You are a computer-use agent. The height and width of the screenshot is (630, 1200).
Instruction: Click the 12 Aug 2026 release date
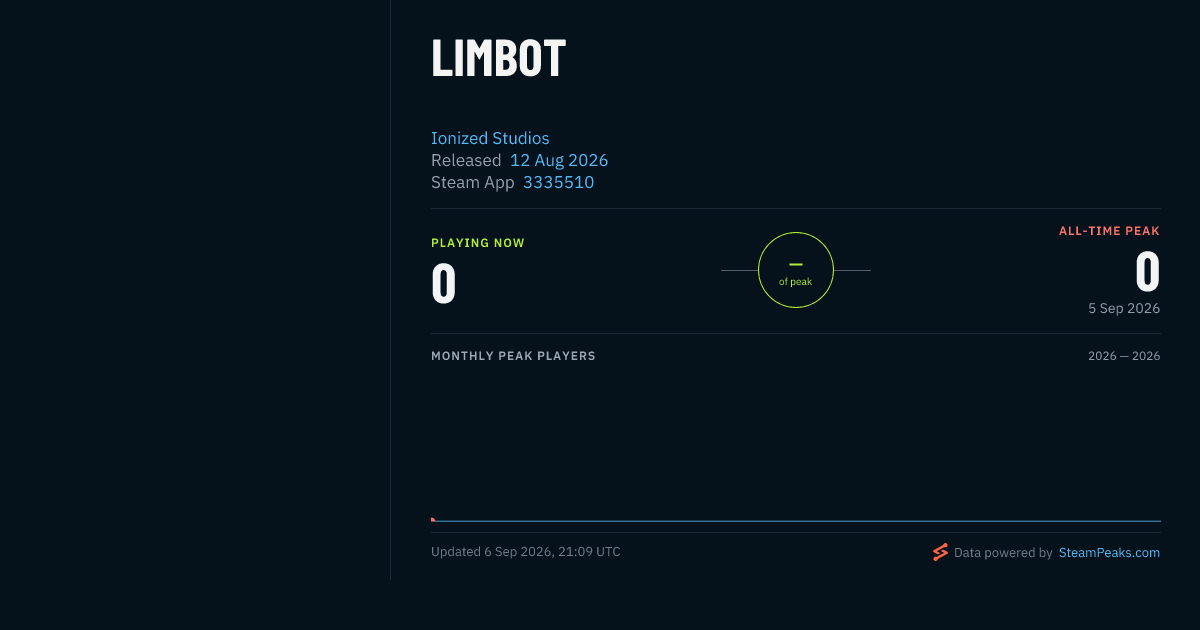tap(559, 160)
